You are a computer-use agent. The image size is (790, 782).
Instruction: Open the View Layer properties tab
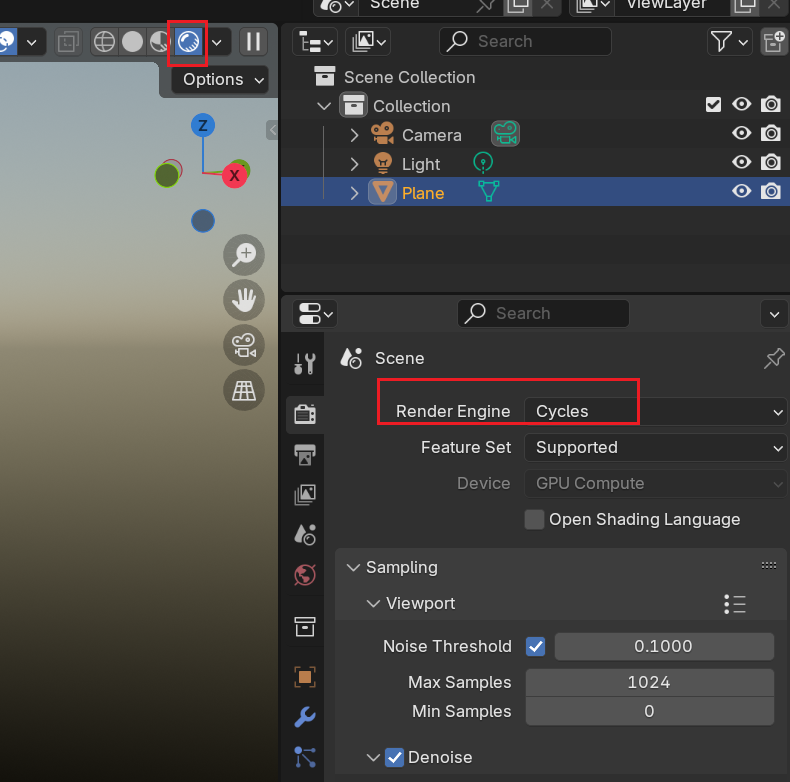[x=305, y=495]
